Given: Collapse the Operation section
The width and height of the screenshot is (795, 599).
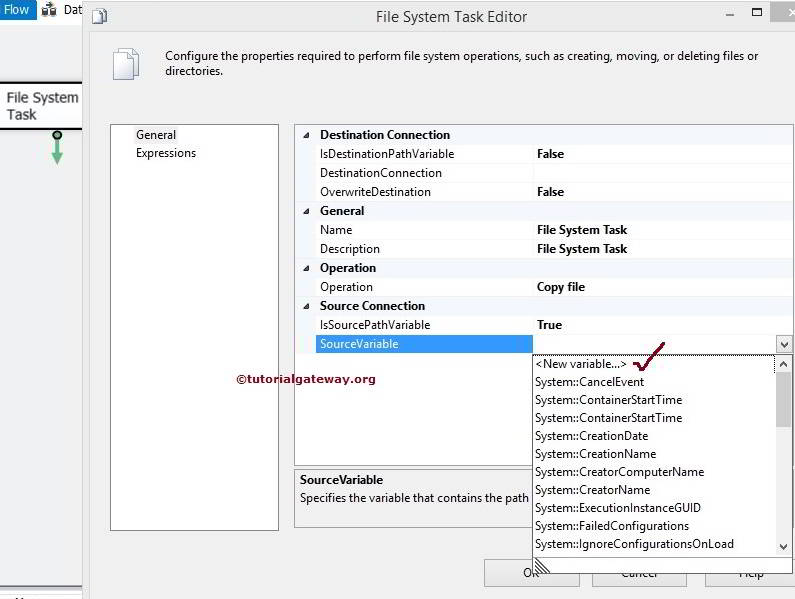Looking at the screenshot, I should (x=306, y=268).
